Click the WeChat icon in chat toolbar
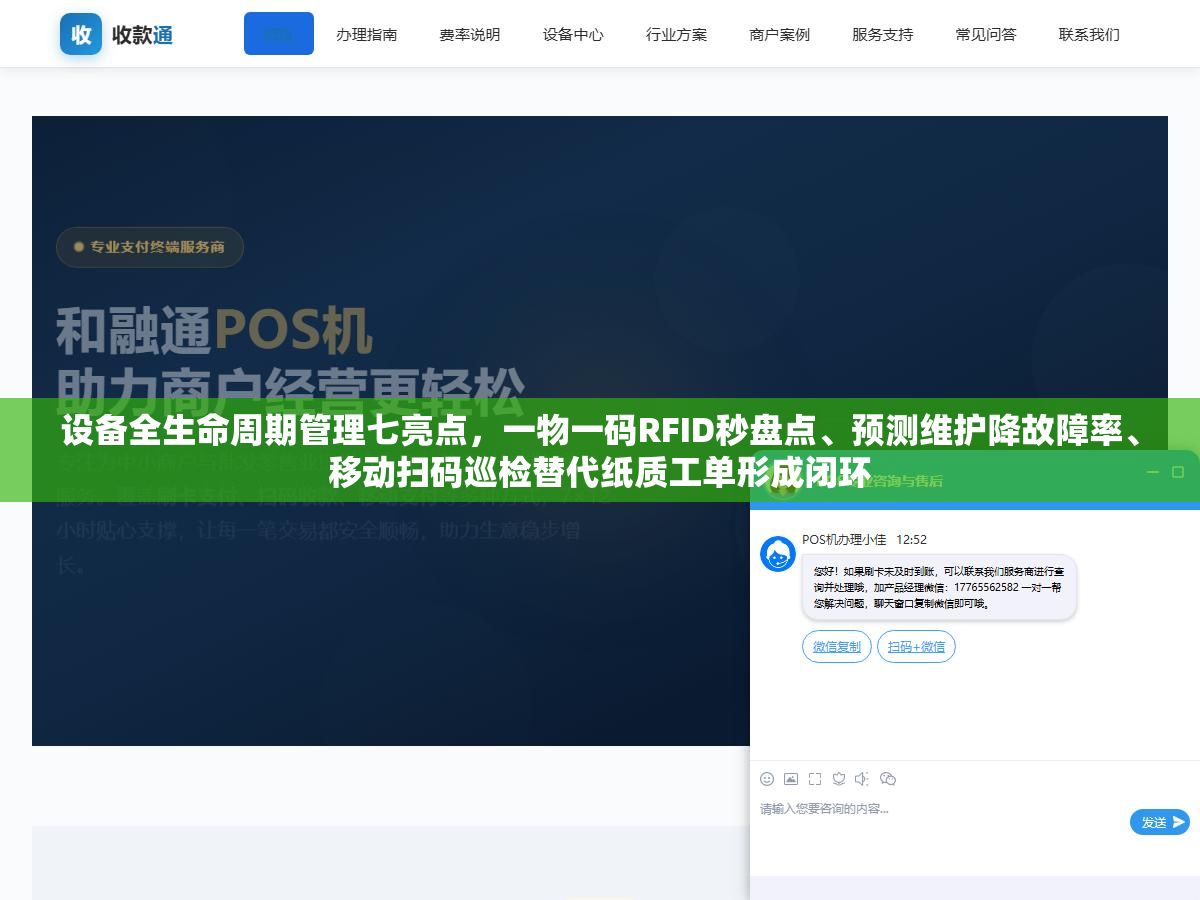Image resolution: width=1200 pixels, height=900 pixels. pos(888,779)
